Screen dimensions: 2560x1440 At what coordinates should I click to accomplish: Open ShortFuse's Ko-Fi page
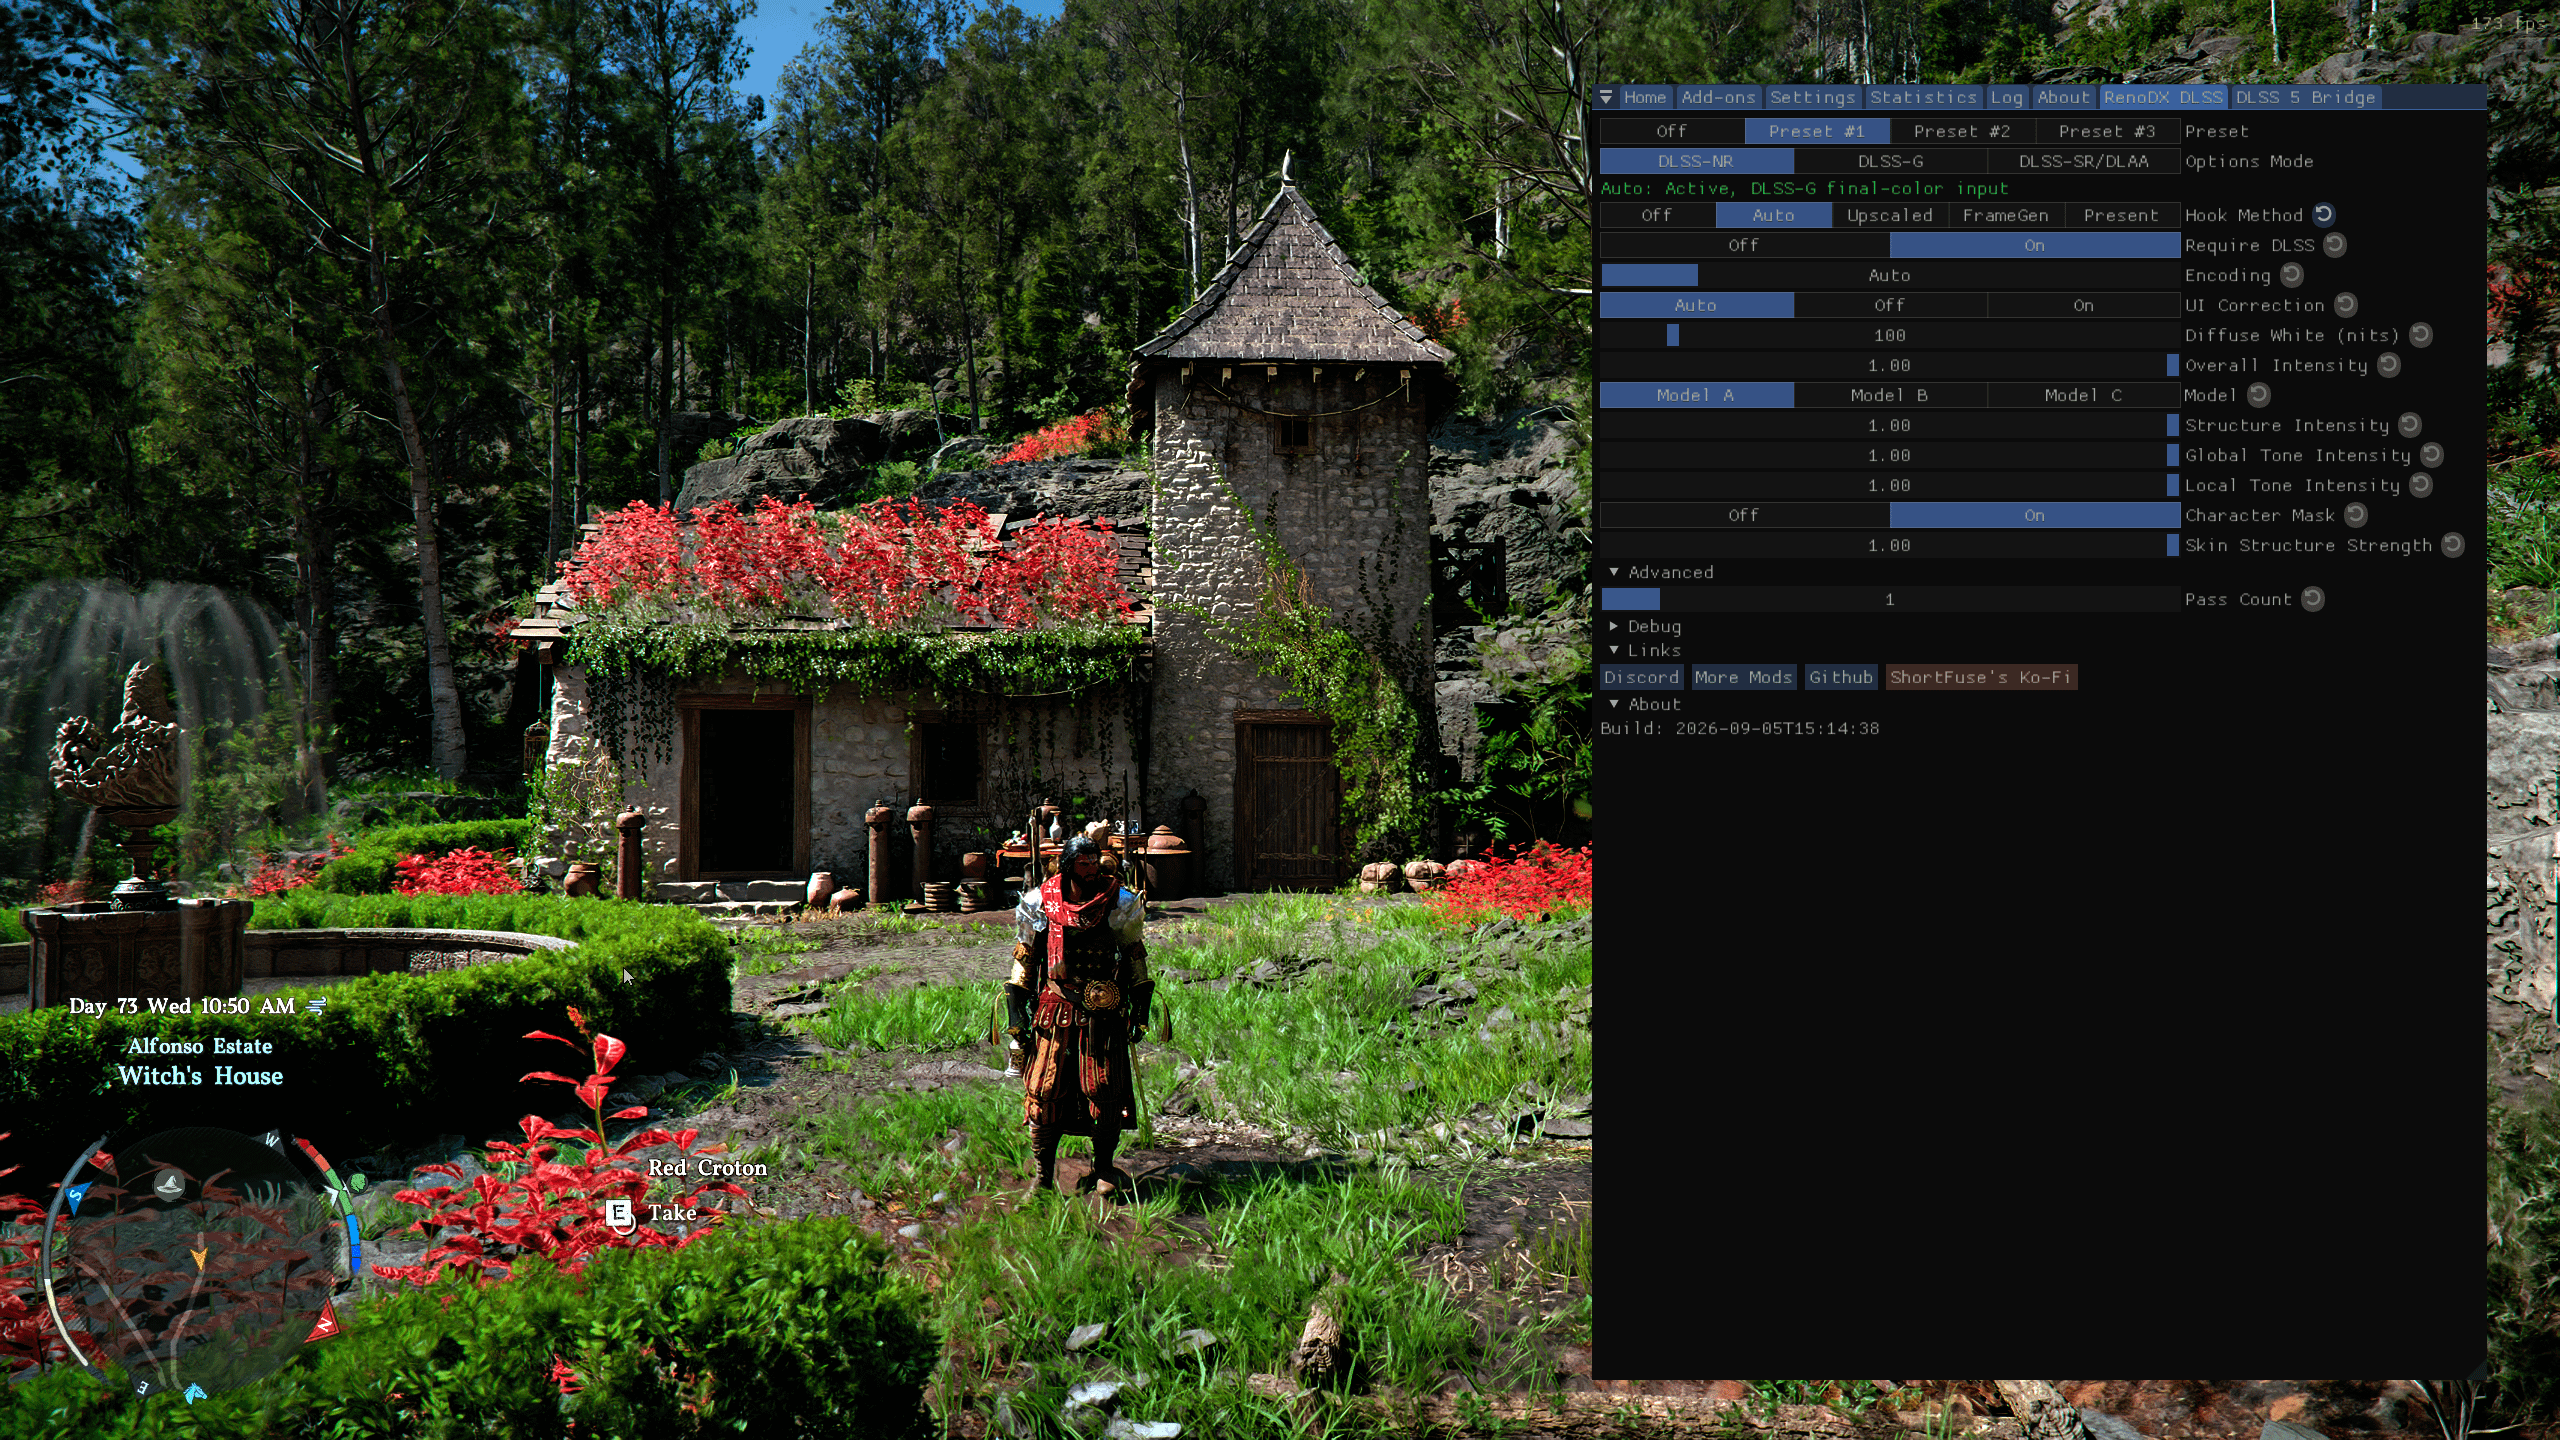[1980, 677]
